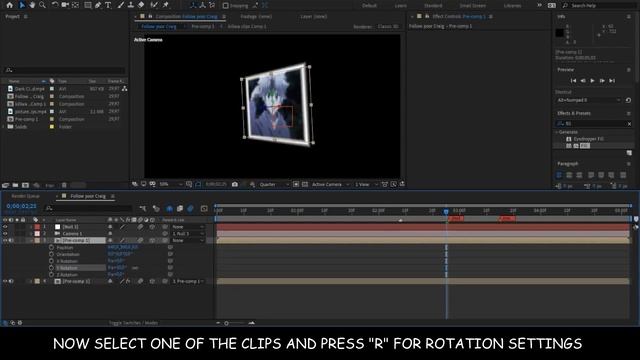Select the Zoom magnifier tool

tap(42, 5)
